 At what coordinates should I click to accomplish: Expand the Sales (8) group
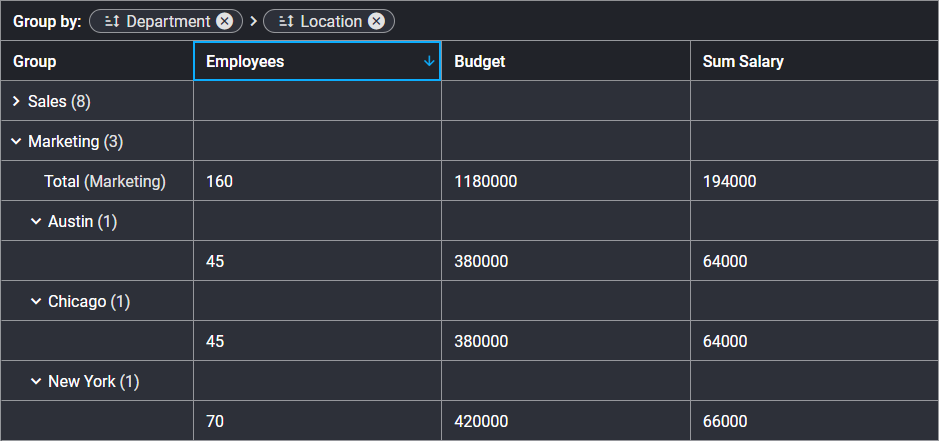[16, 102]
